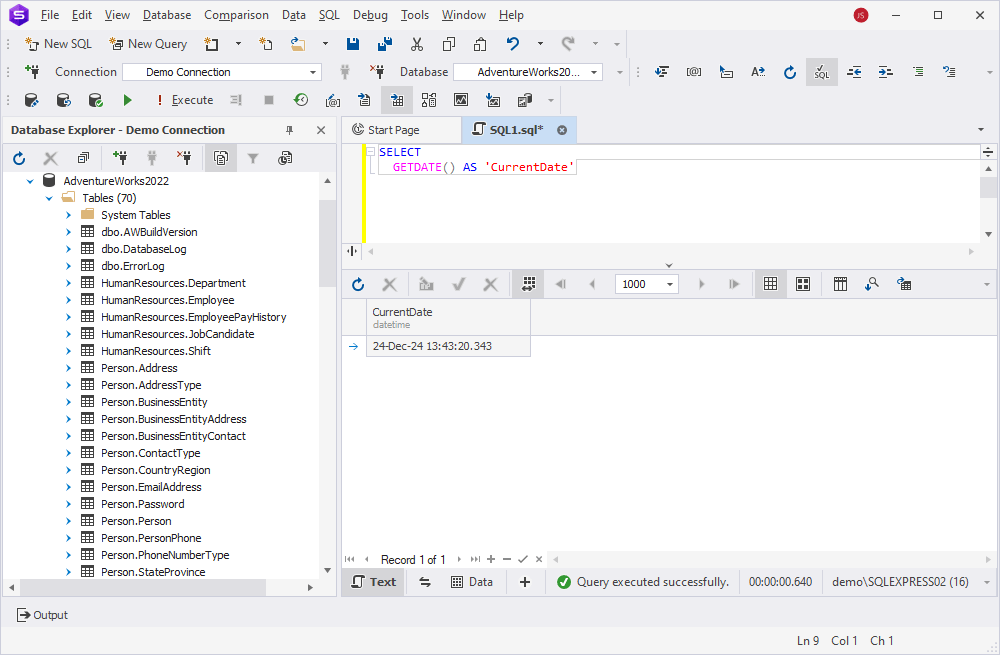
Task: Click the Redo arrow icon
Action: coord(568,43)
